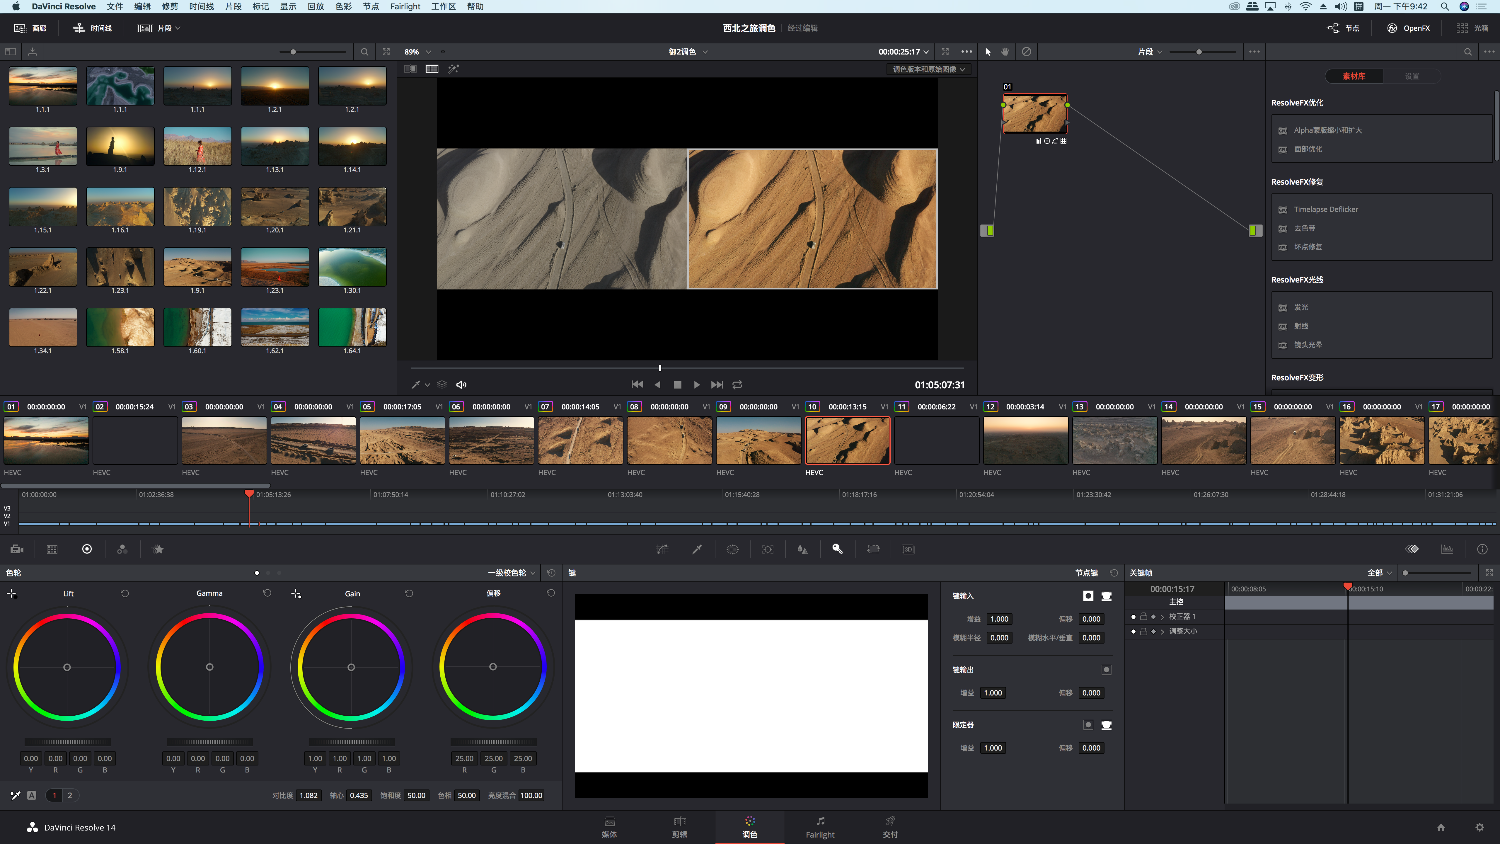
Task: Open the Curves palette icon
Action: [x=662, y=549]
